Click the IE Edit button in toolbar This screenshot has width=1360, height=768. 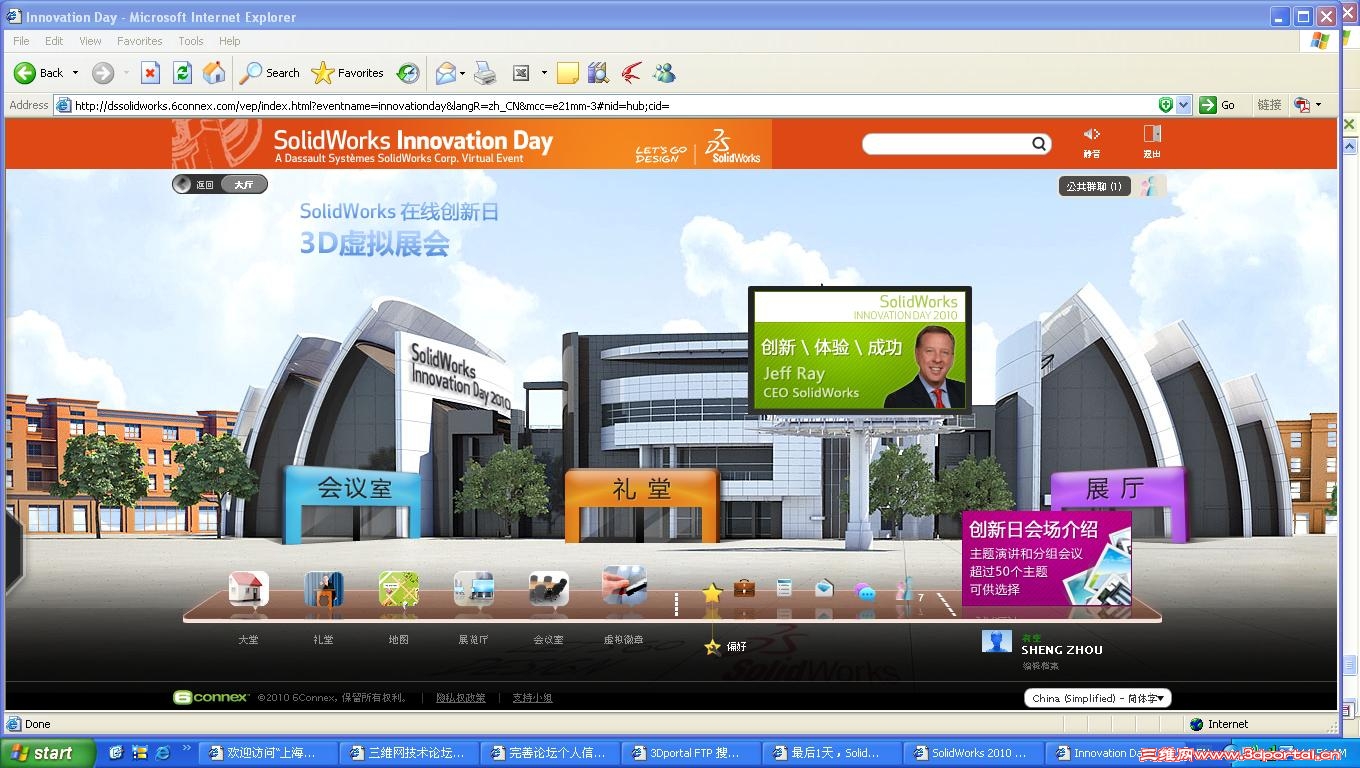point(521,73)
